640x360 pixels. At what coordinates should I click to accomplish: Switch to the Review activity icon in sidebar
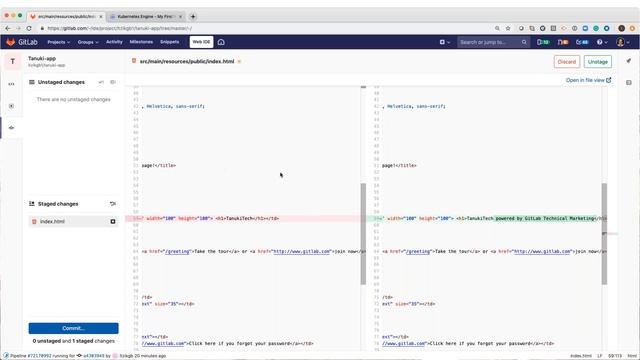click(x=11, y=106)
